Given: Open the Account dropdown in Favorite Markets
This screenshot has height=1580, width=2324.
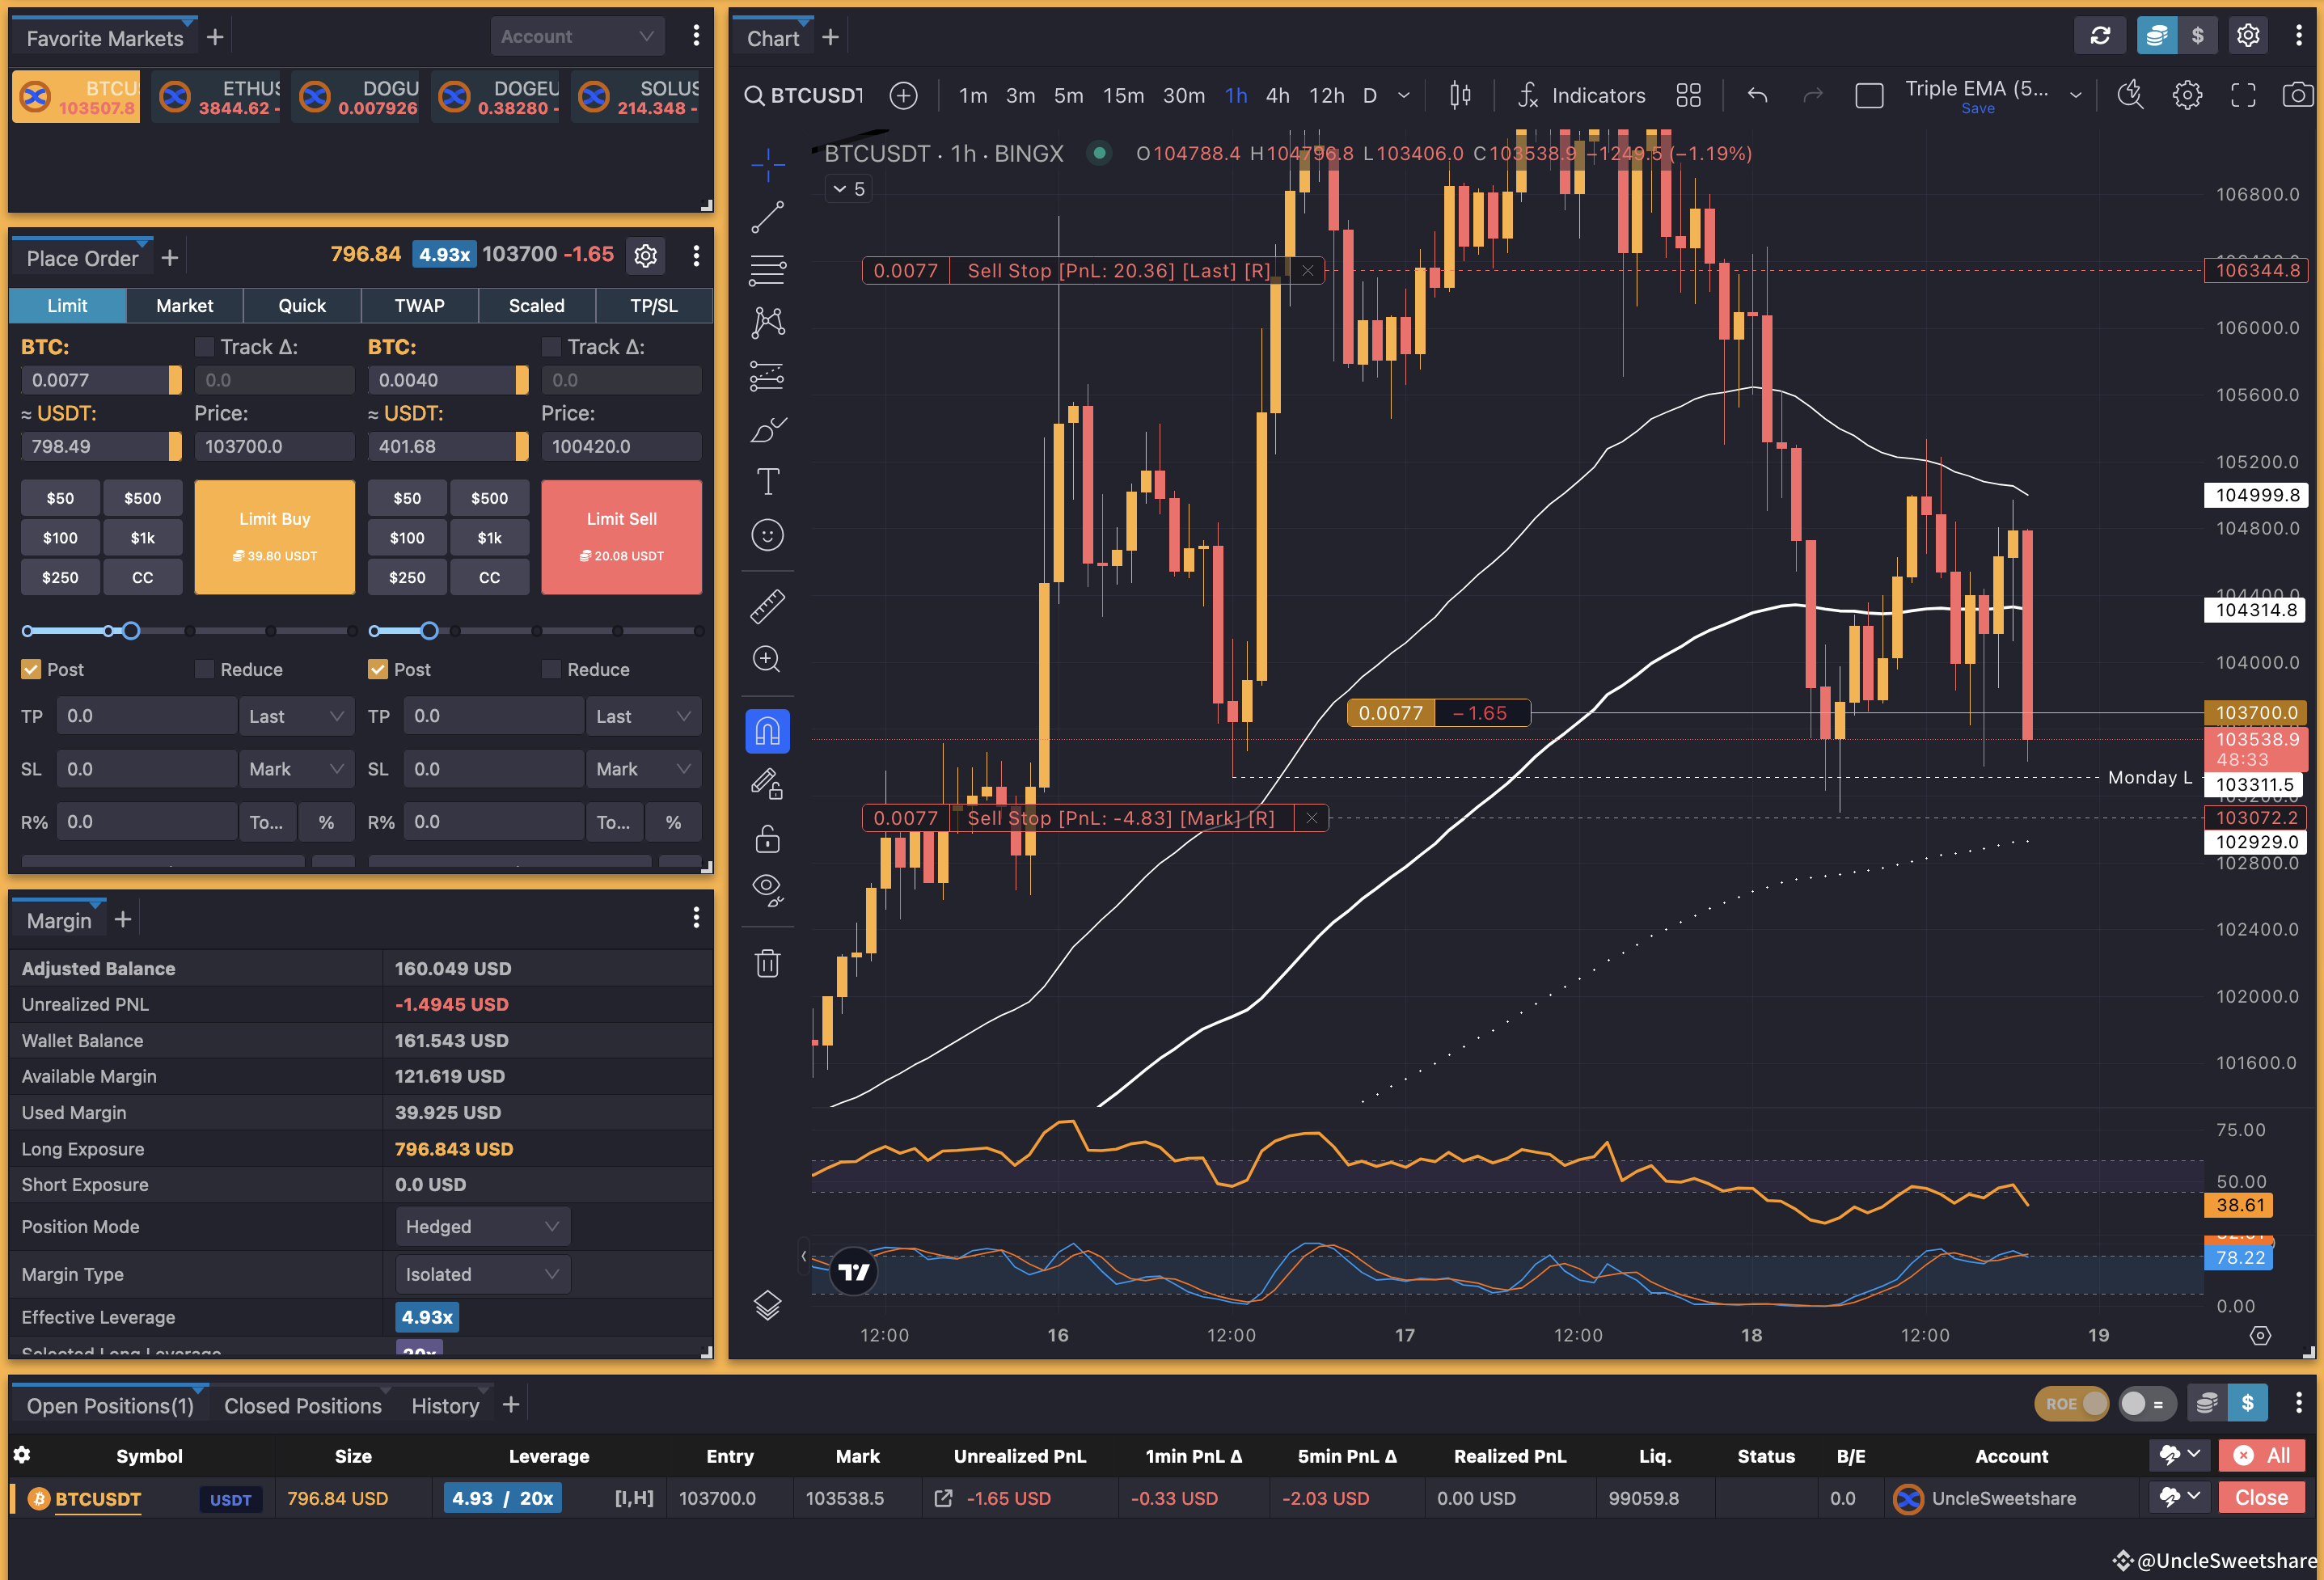Looking at the screenshot, I should (x=577, y=36).
